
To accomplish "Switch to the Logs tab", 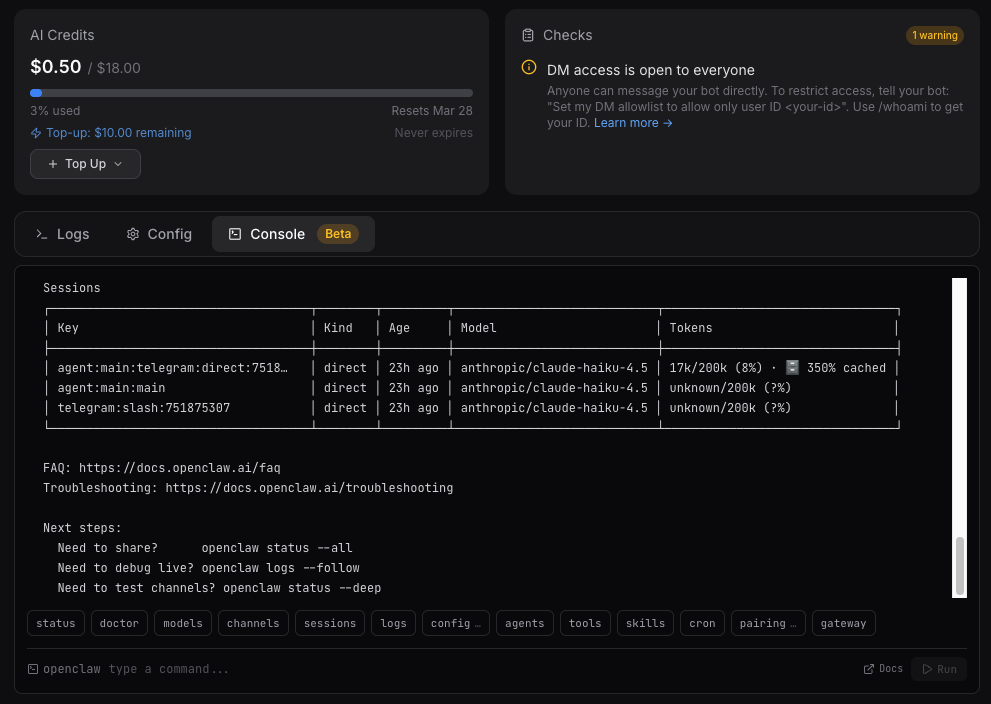I will tap(63, 234).
